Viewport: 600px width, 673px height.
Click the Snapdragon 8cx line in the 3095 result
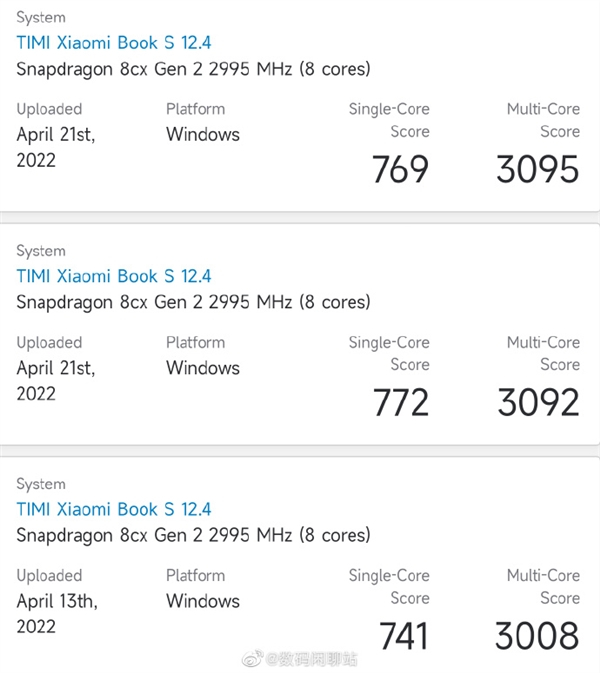(193, 69)
